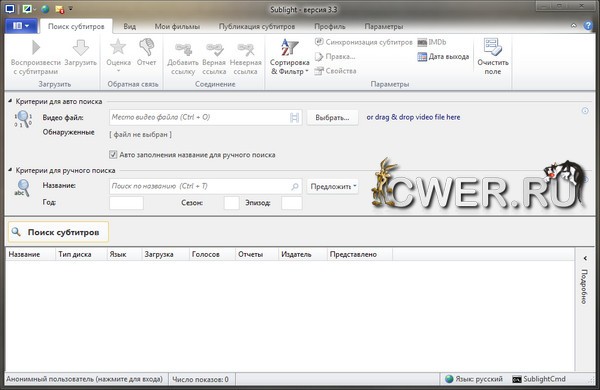600x390 pixels.
Task: Open the Профиль tab
Action: click(x=330, y=26)
